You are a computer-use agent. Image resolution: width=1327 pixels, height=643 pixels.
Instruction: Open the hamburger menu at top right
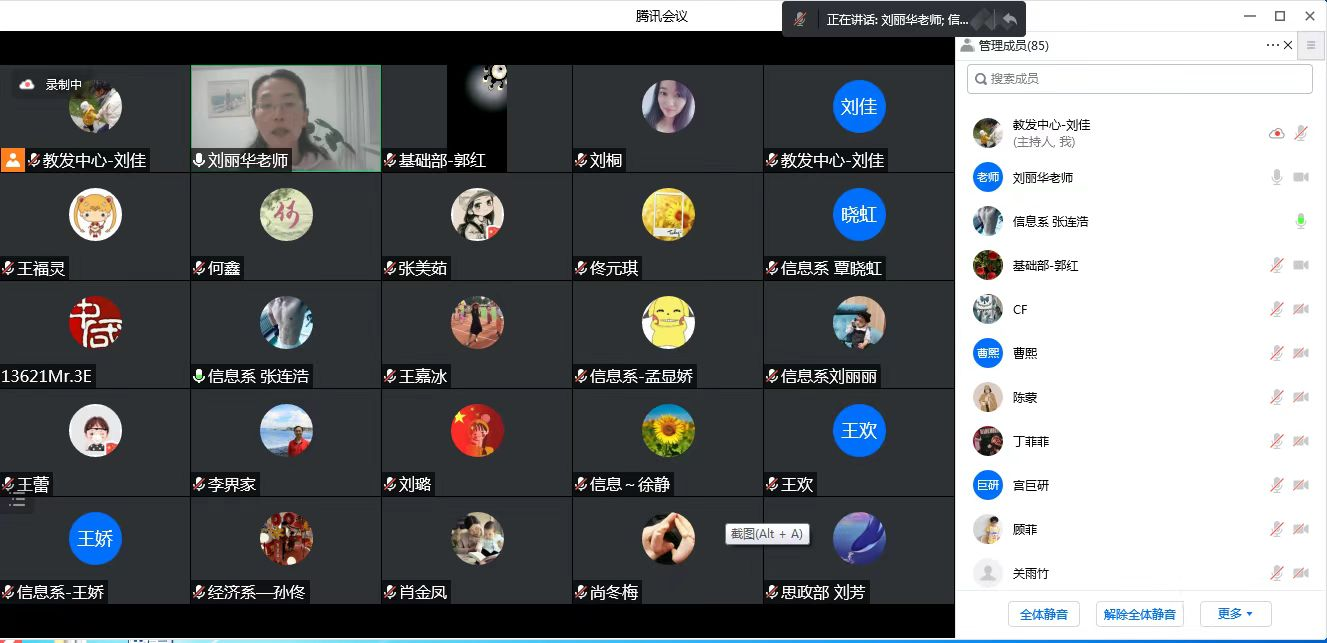[1311, 45]
